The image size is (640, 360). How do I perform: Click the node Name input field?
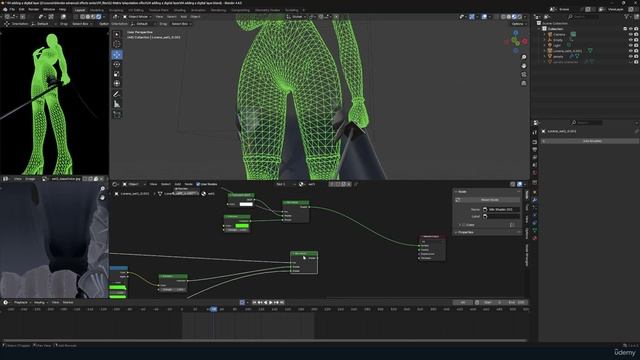(x=501, y=209)
